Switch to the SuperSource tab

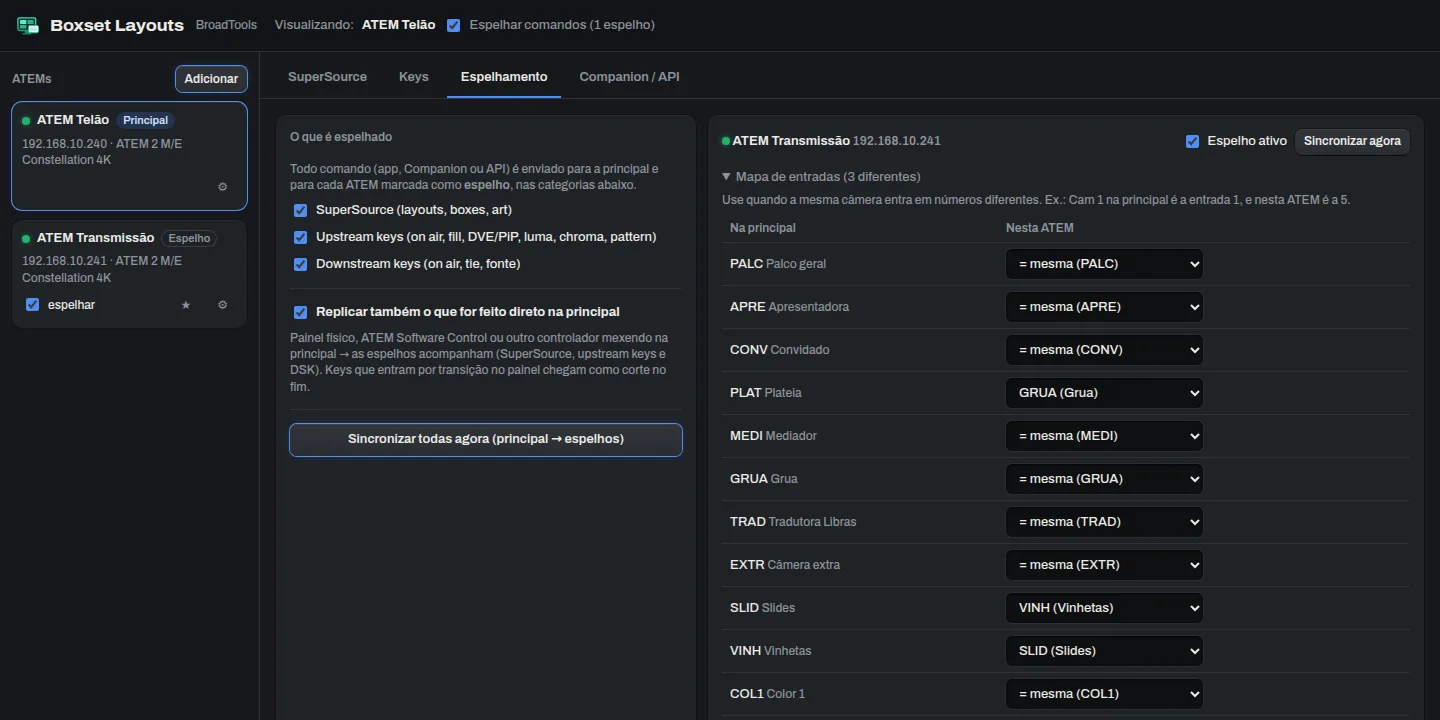(327, 77)
